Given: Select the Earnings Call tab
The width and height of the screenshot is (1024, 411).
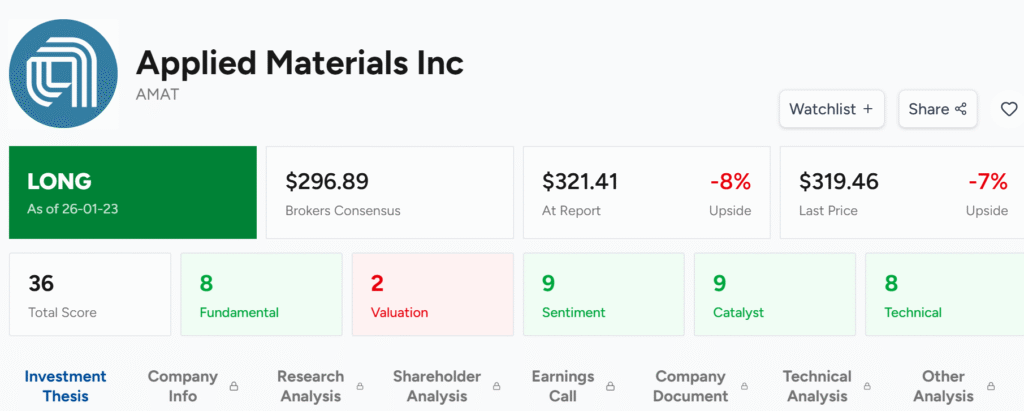Looking at the screenshot, I should click(562, 386).
